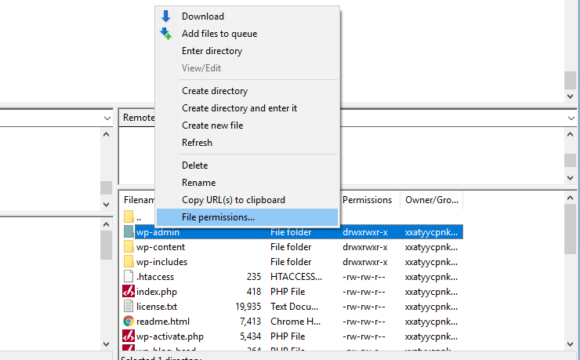Select the wp-content folder row name
This screenshot has width=580, height=360.
point(161,247)
